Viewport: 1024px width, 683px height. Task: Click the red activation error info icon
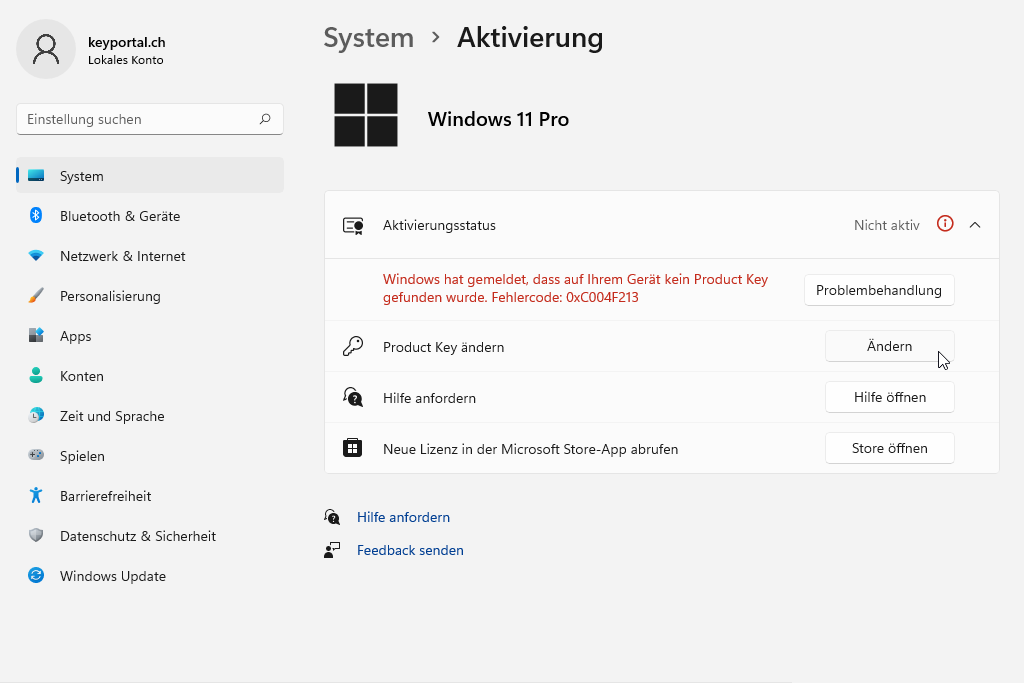click(x=945, y=224)
